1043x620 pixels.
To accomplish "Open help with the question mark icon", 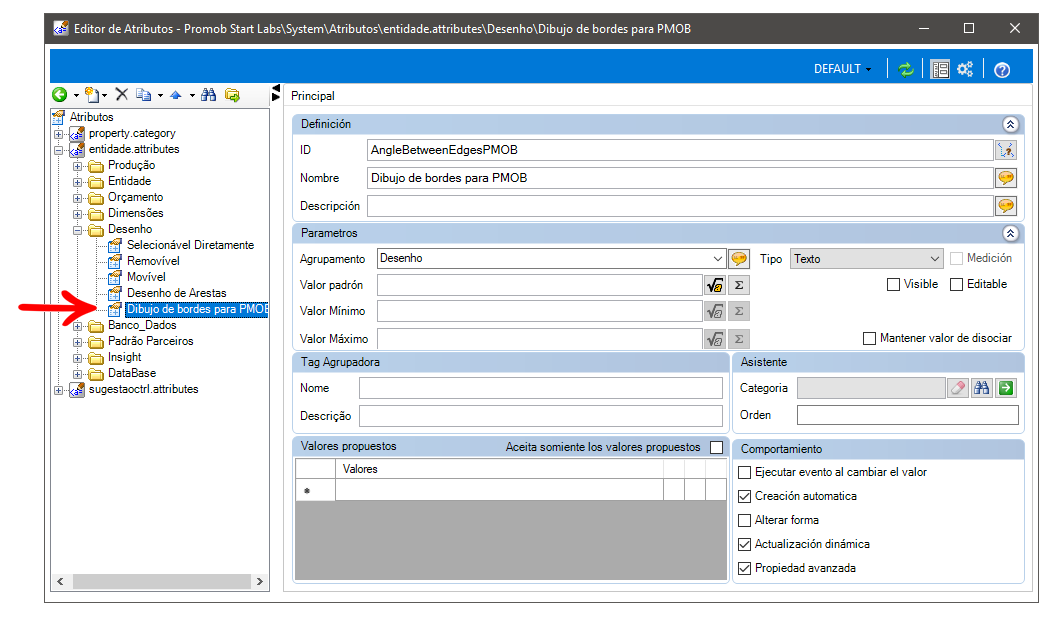I will point(1002,70).
